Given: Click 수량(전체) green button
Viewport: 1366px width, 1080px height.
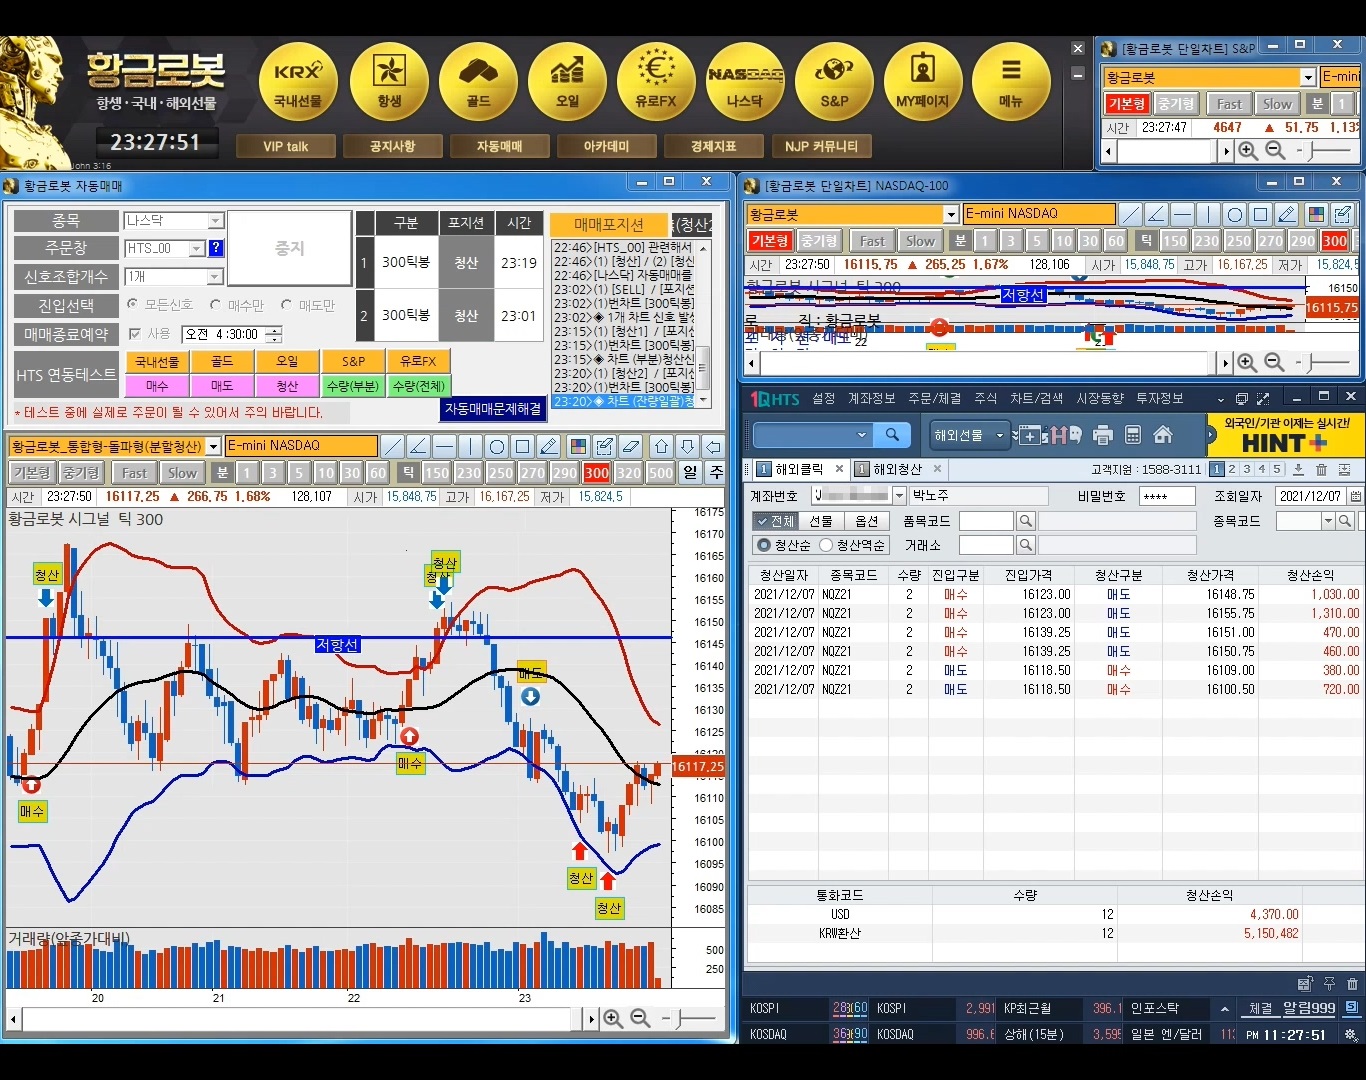Looking at the screenshot, I should [419, 386].
